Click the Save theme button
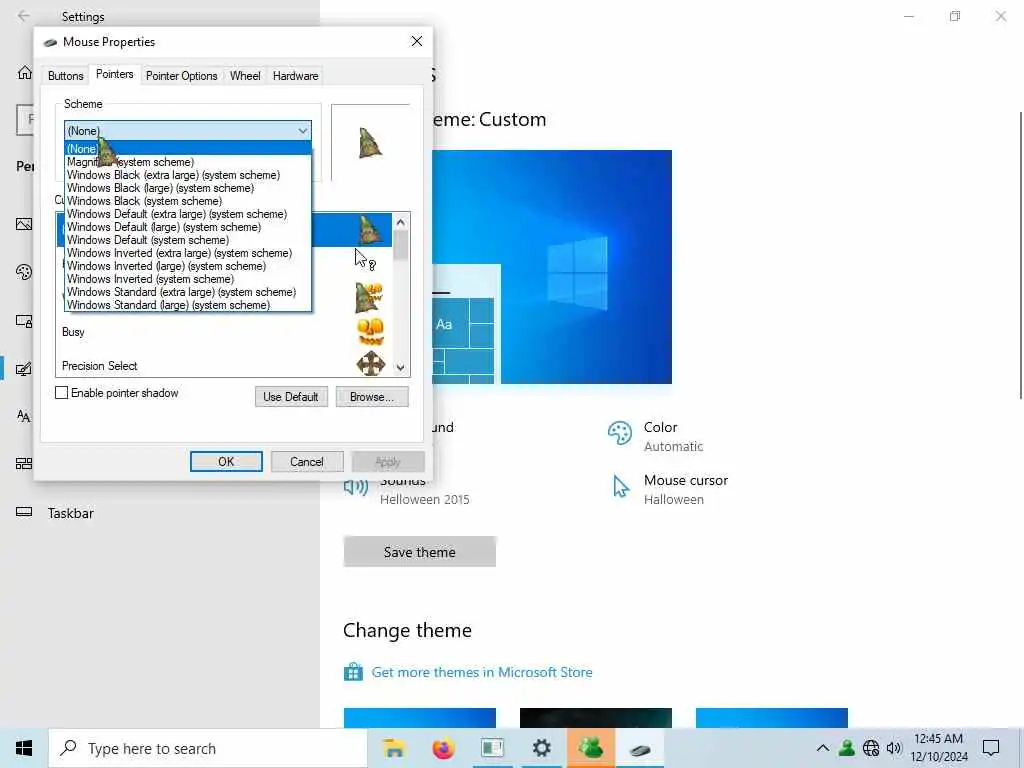Image resolution: width=1024 pixels, height=768 pixels. coord(419,552)
